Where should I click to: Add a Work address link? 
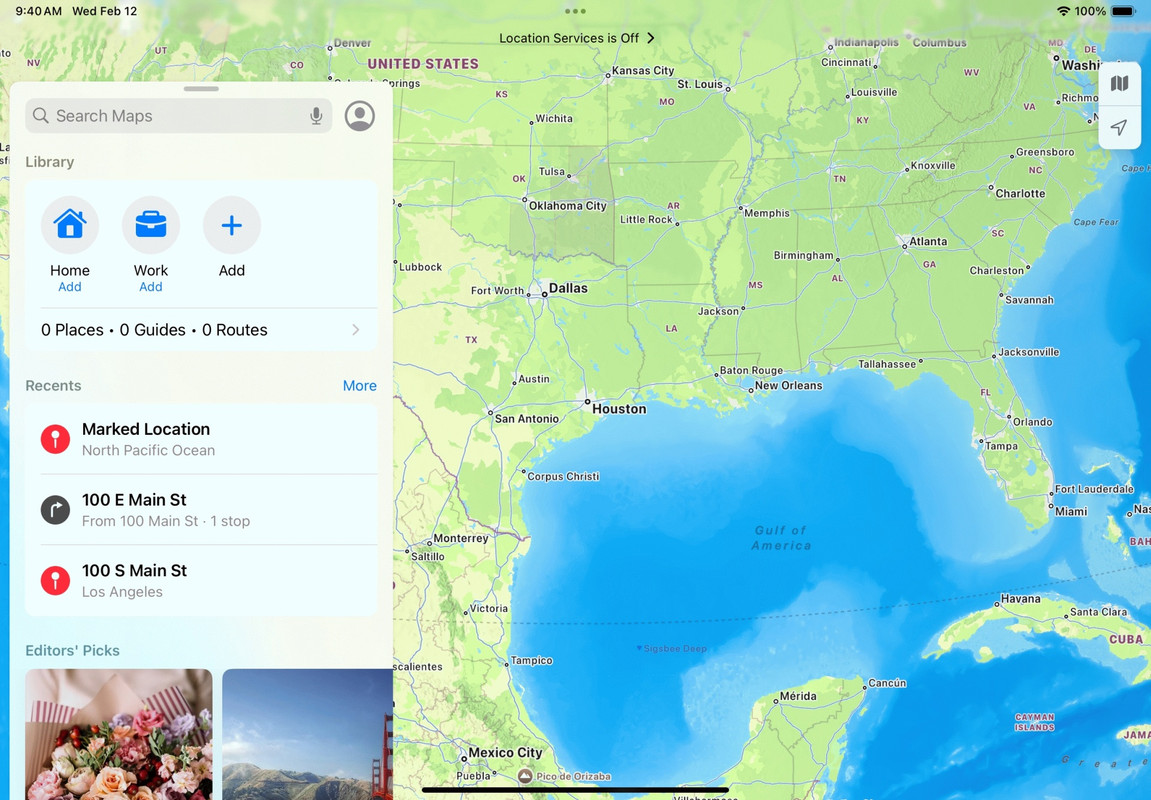click(150, 287)
